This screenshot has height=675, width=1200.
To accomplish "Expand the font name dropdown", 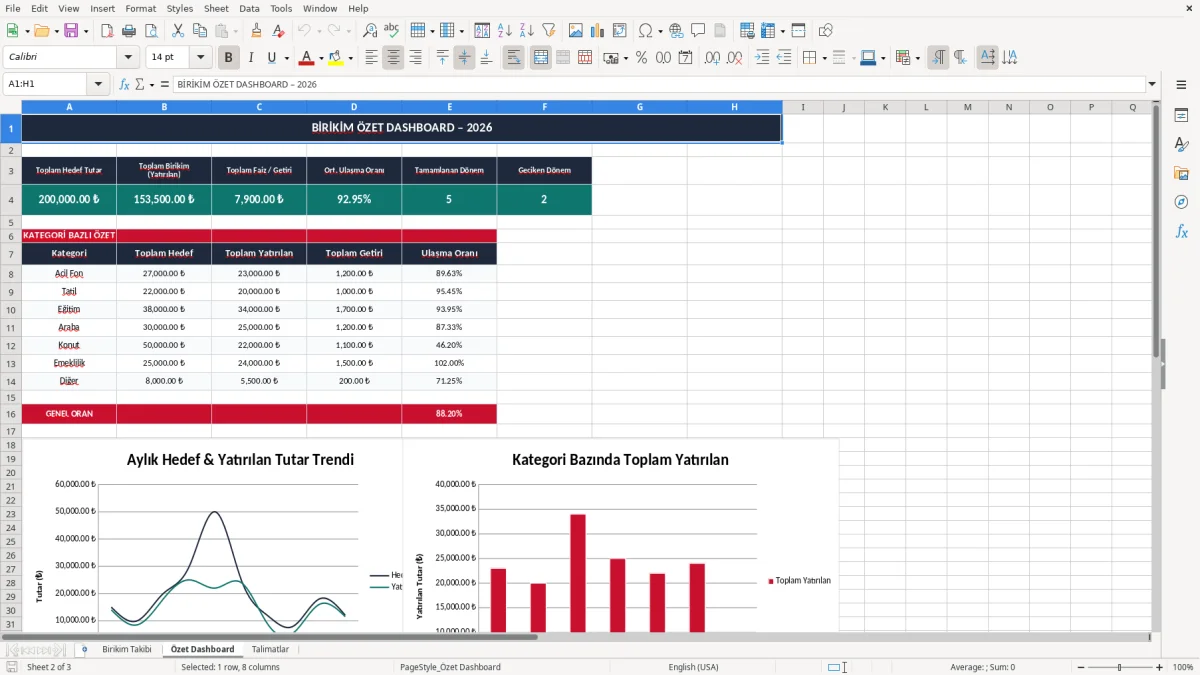I will point(128,58).
